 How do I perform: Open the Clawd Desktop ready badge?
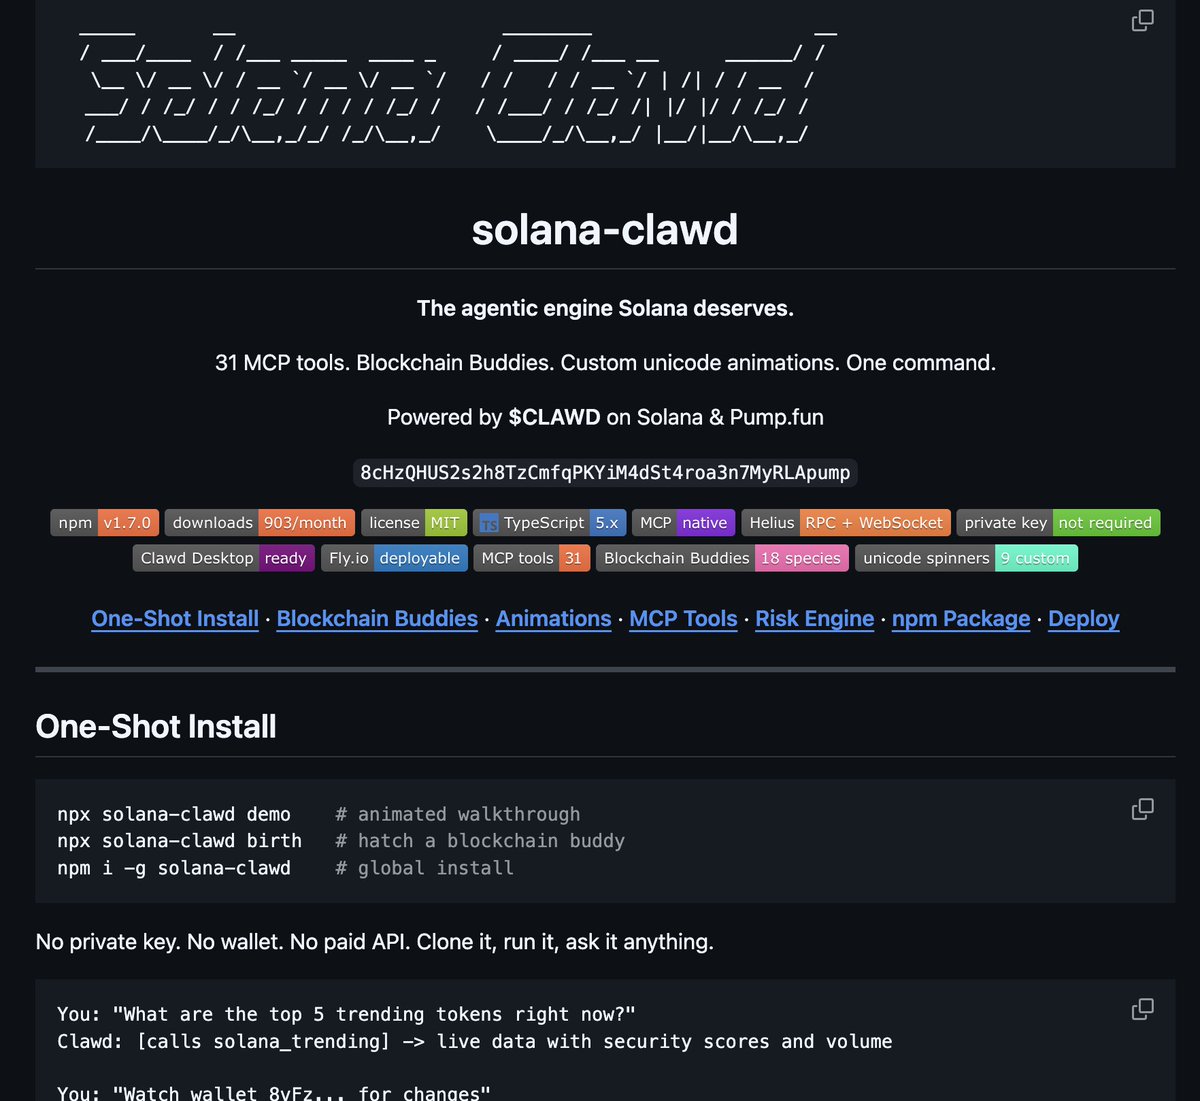224,558
